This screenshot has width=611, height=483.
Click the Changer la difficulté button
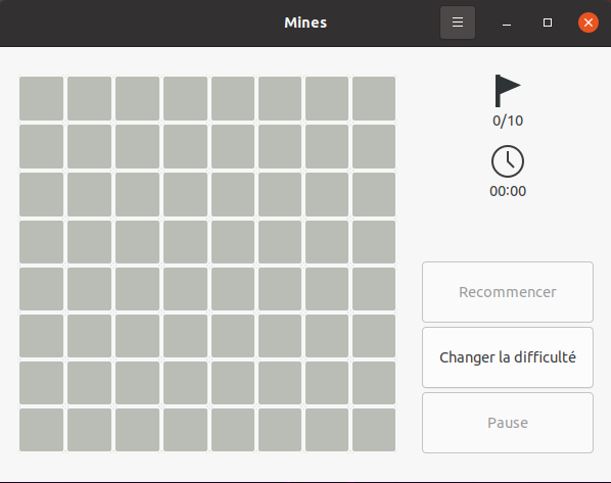click(507, 357)
